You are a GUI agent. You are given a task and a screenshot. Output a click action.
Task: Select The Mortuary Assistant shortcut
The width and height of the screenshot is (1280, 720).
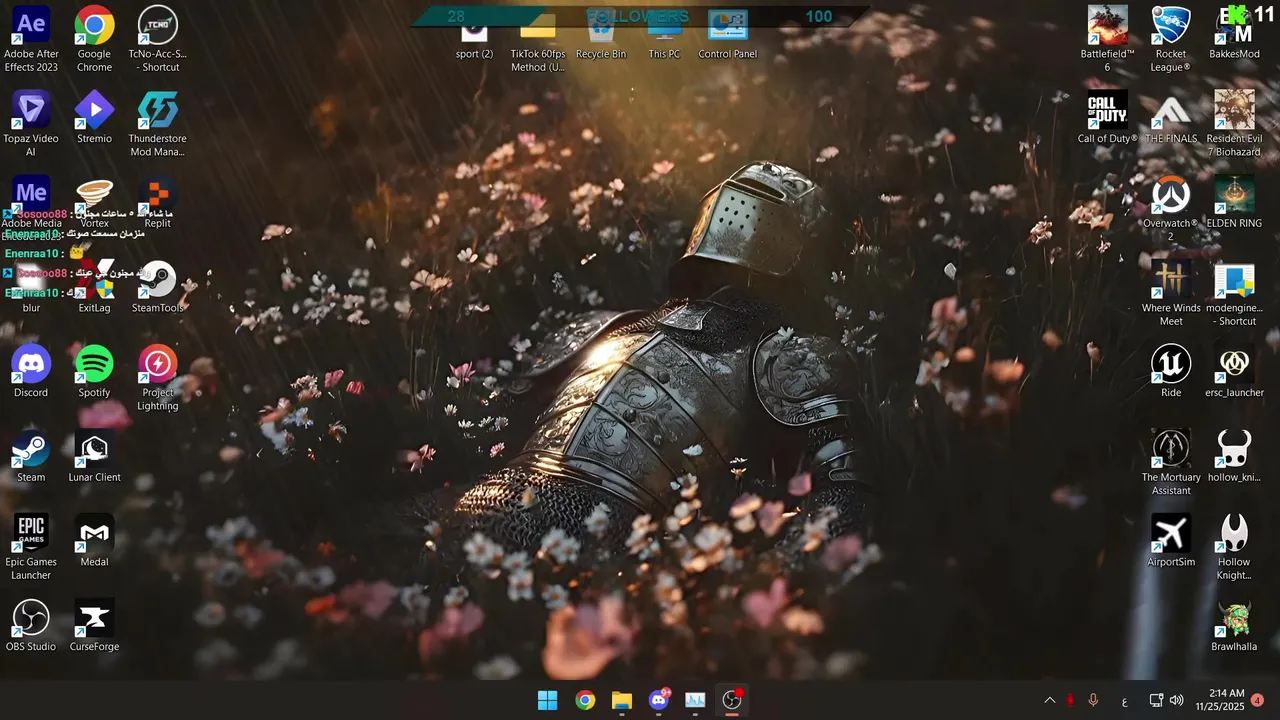[x=1171, y=463]
